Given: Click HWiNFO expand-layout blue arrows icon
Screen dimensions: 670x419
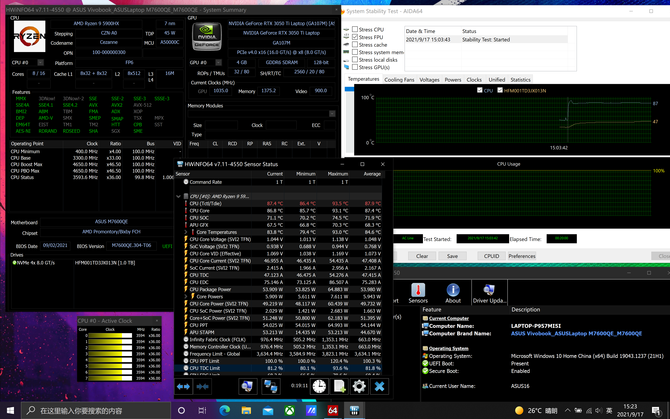Looking at the screenshot, I should coord(183,387).
